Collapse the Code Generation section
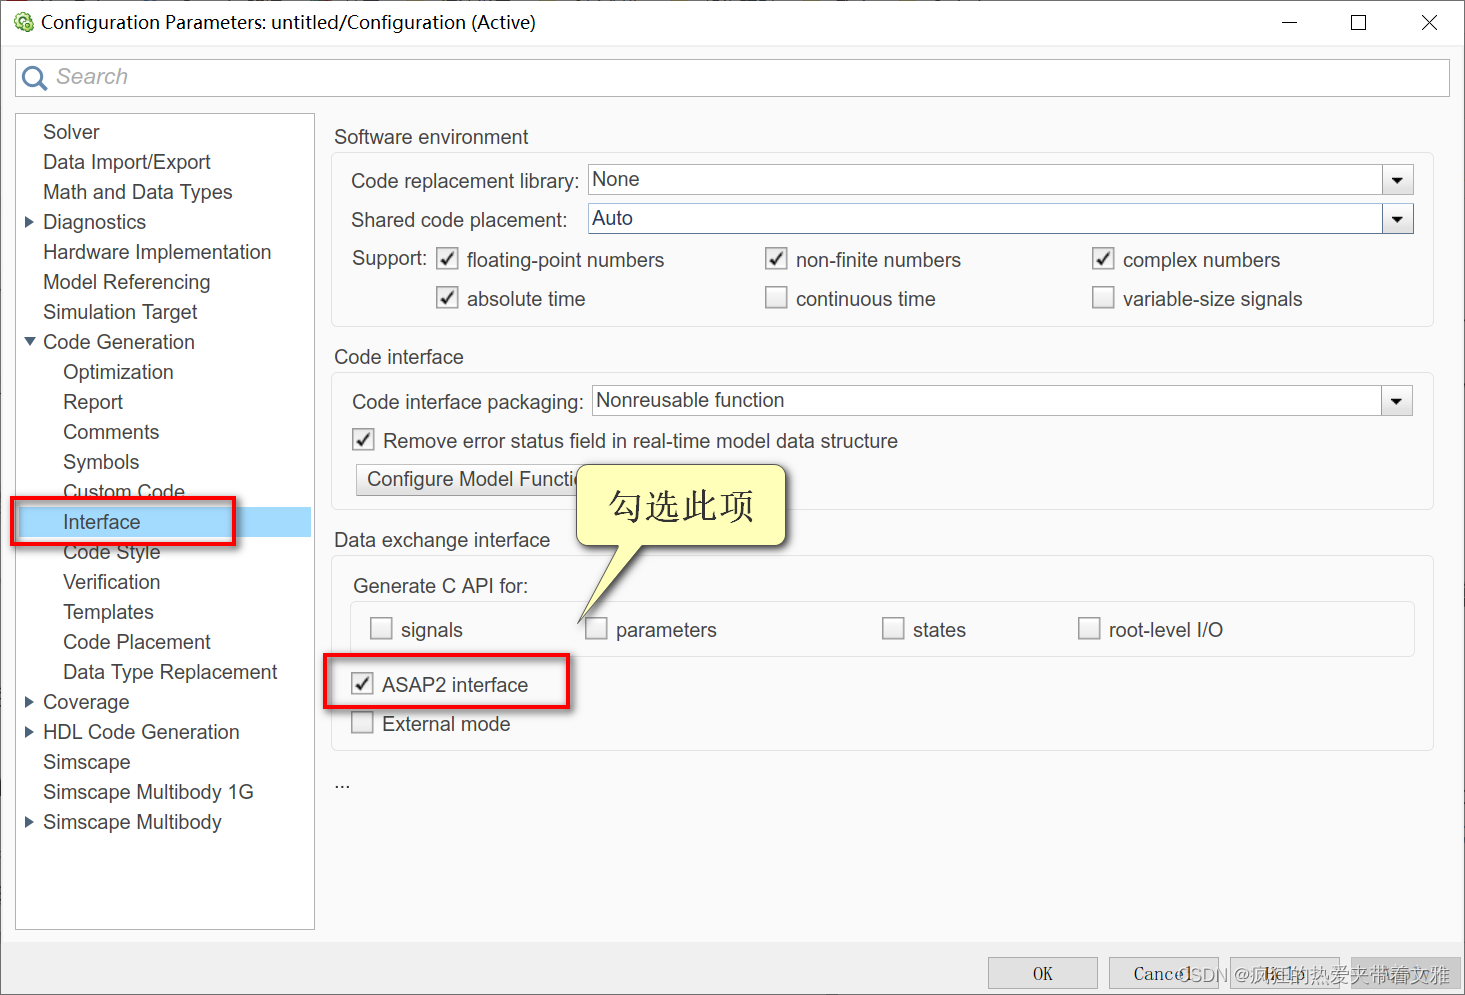The height and width of the screenshot is (995, 1465). [29, 341]
